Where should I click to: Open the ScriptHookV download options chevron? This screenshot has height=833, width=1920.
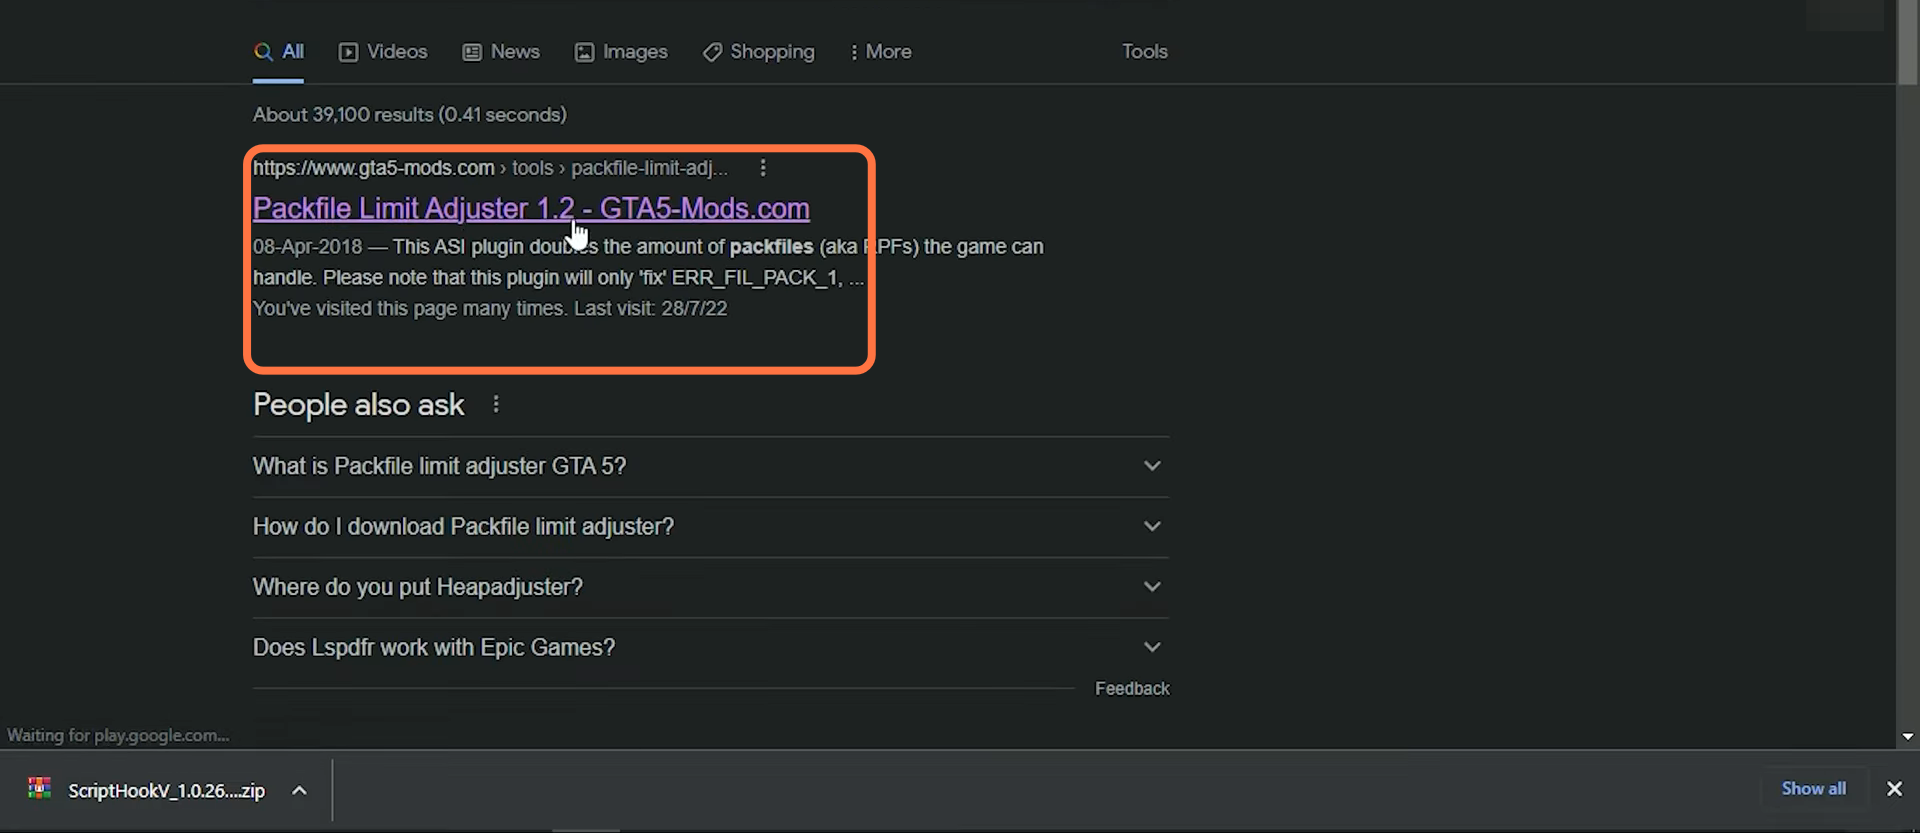pyautogui.click(x=299, y=790)
